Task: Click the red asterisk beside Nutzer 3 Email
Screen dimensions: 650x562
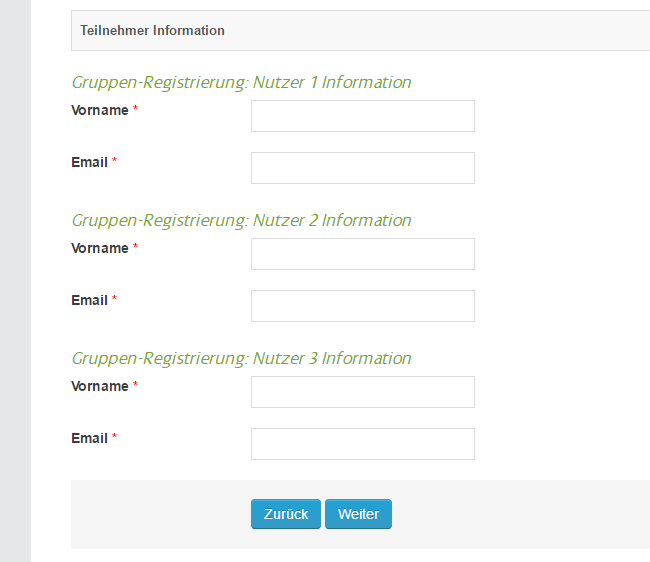Action: click(114, 438)
